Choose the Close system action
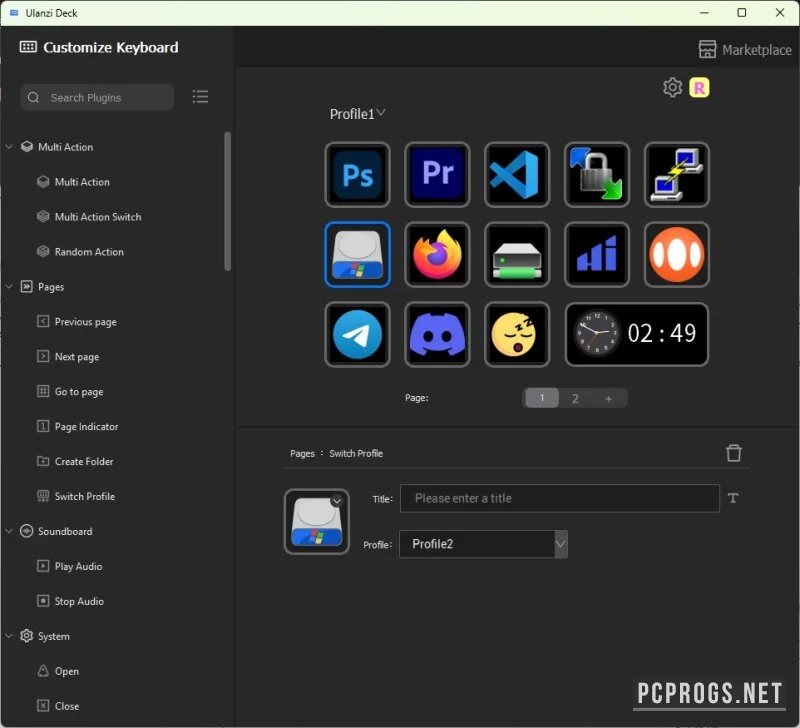Image resolution: width=800 pixels, height=728 pixels. pyautogui.click(x=58, y=706)
